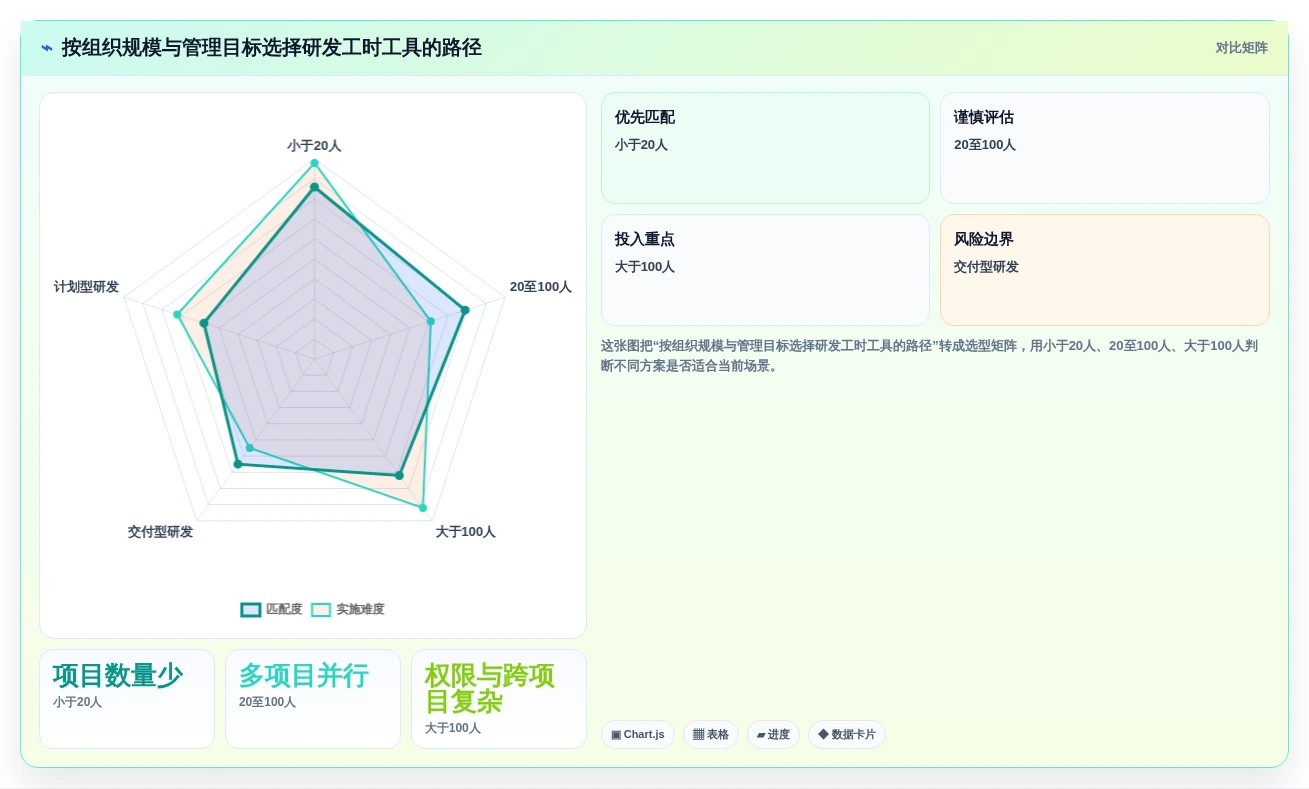Select the 权限与跨项目复杂 stat card

point(499,699)
